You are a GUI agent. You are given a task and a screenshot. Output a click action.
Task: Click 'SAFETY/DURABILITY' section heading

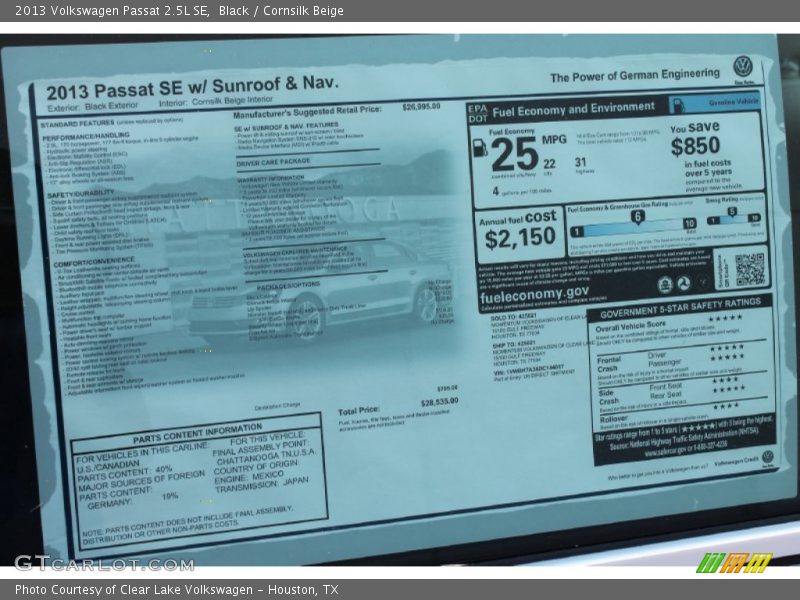(81, 194)
